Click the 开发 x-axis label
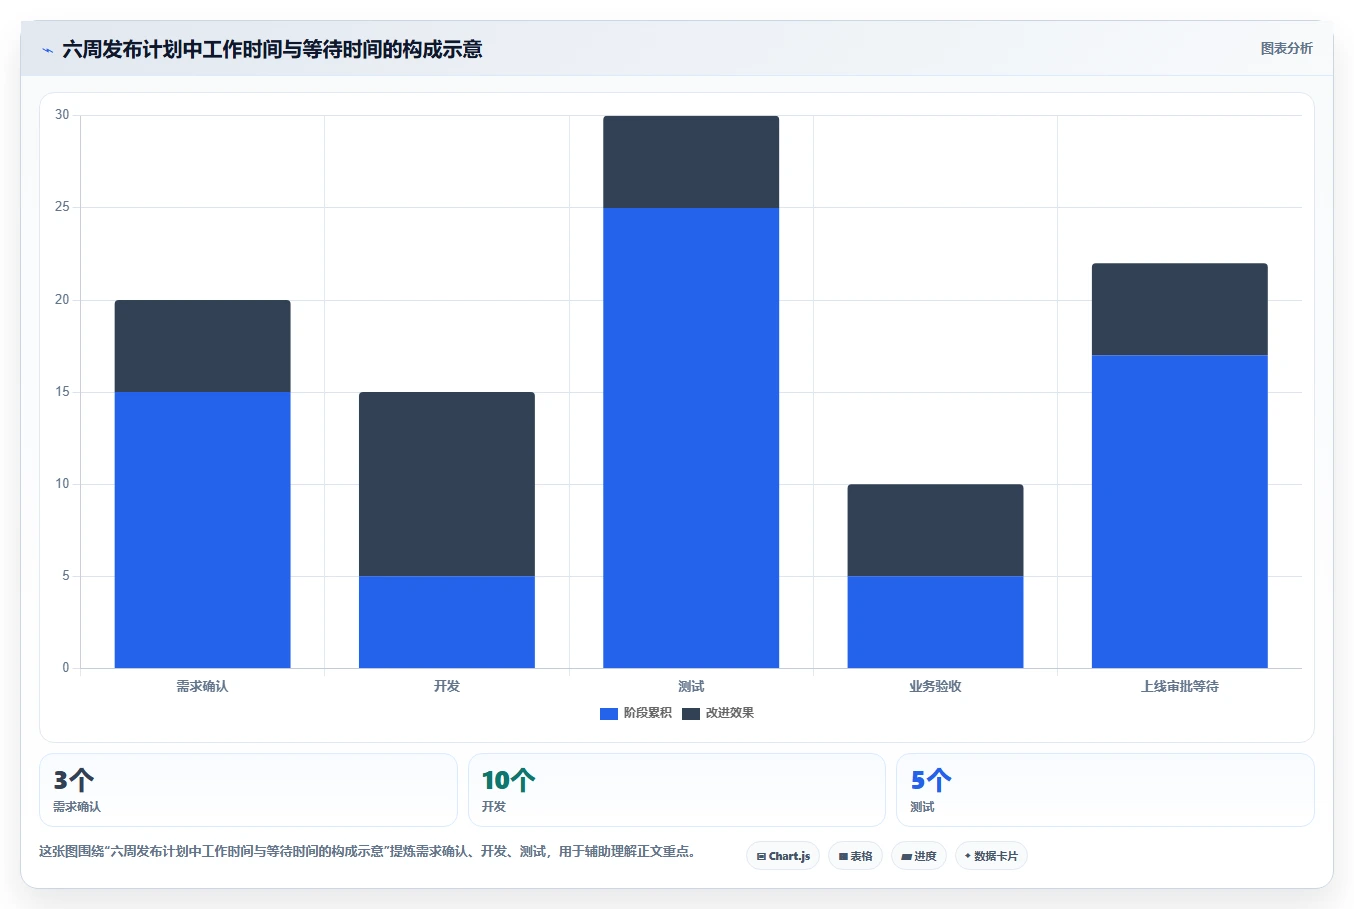Screen dimensions: 1354x909 coord(447,686)
